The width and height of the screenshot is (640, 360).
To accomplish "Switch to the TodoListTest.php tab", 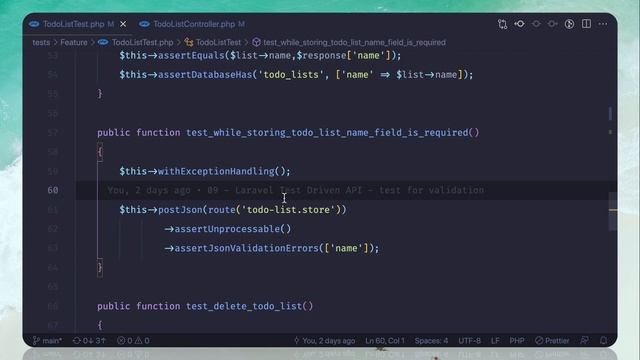I will (x=73, y=24).
